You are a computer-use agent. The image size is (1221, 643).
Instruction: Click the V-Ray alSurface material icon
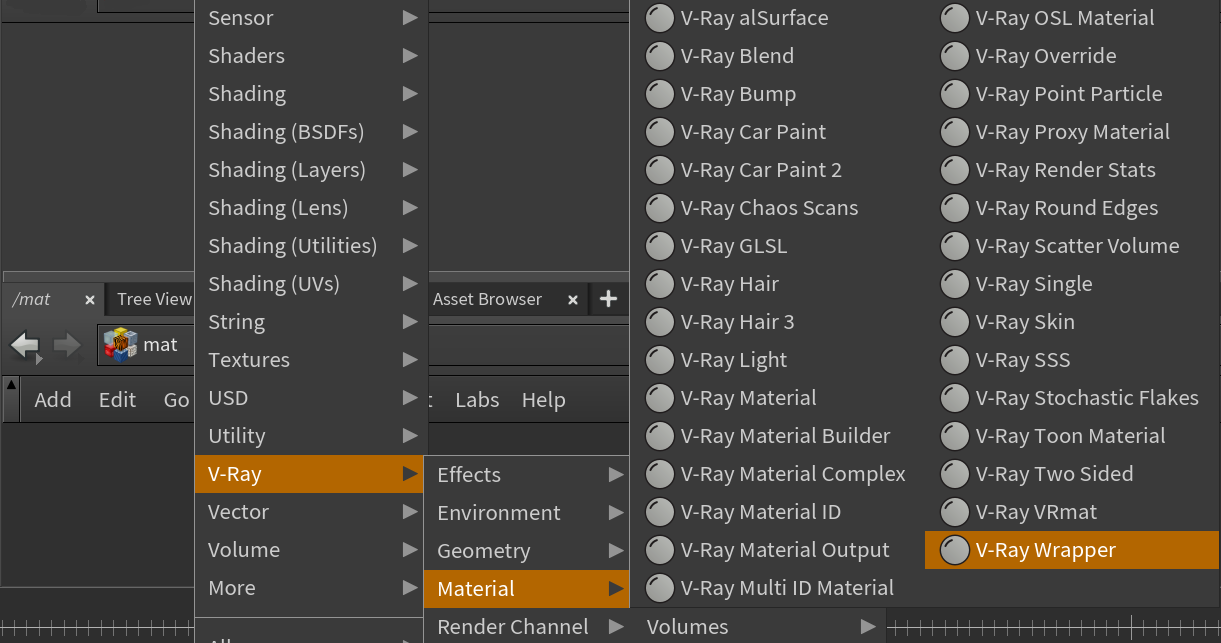pyautogui.click(x=659, y=18)
